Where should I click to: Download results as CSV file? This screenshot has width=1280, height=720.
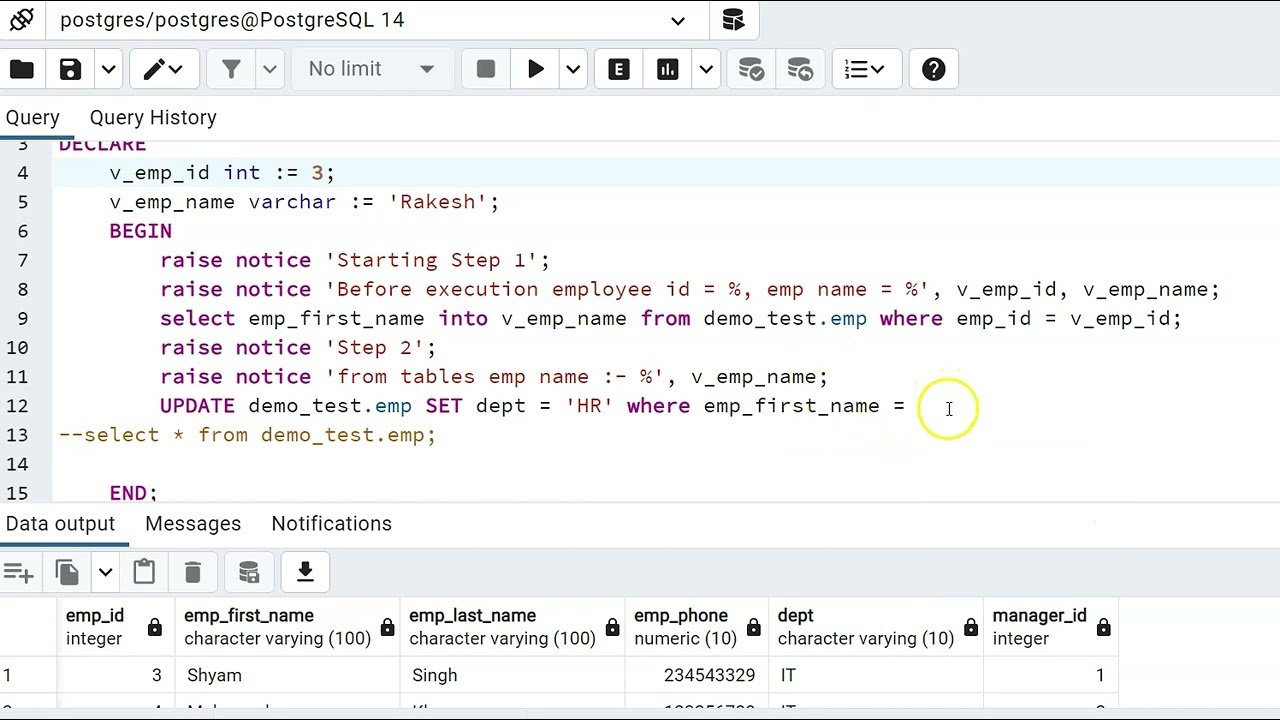305,572
